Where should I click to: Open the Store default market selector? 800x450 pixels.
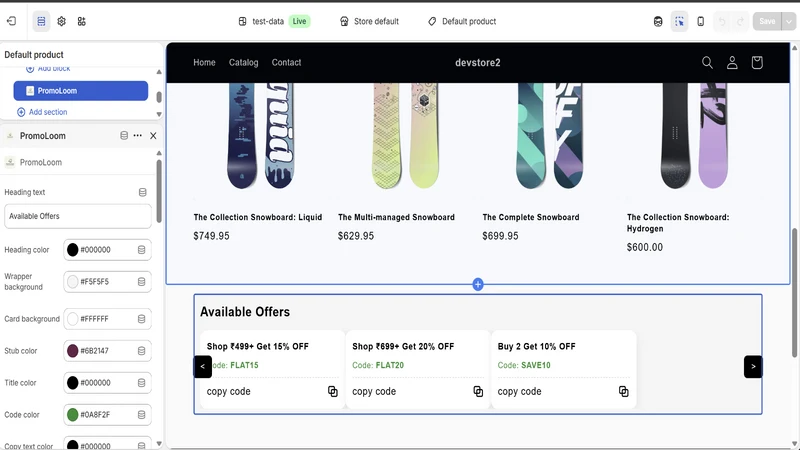(369, 21)
